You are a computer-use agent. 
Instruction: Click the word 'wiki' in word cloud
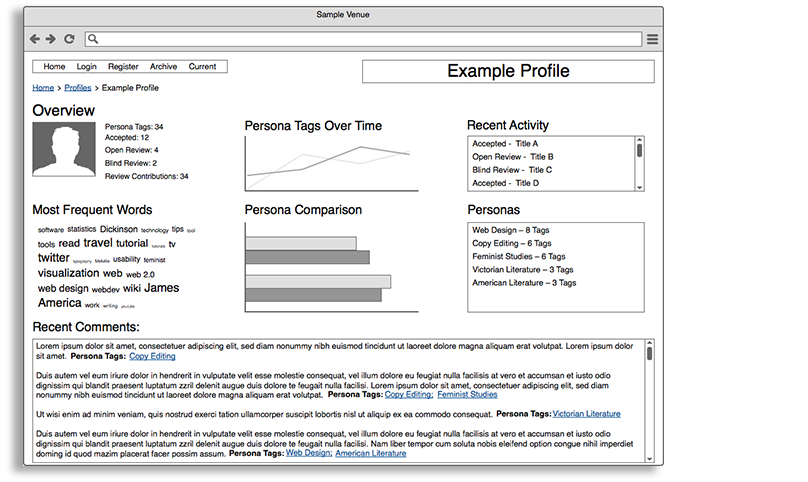point(131,288)
